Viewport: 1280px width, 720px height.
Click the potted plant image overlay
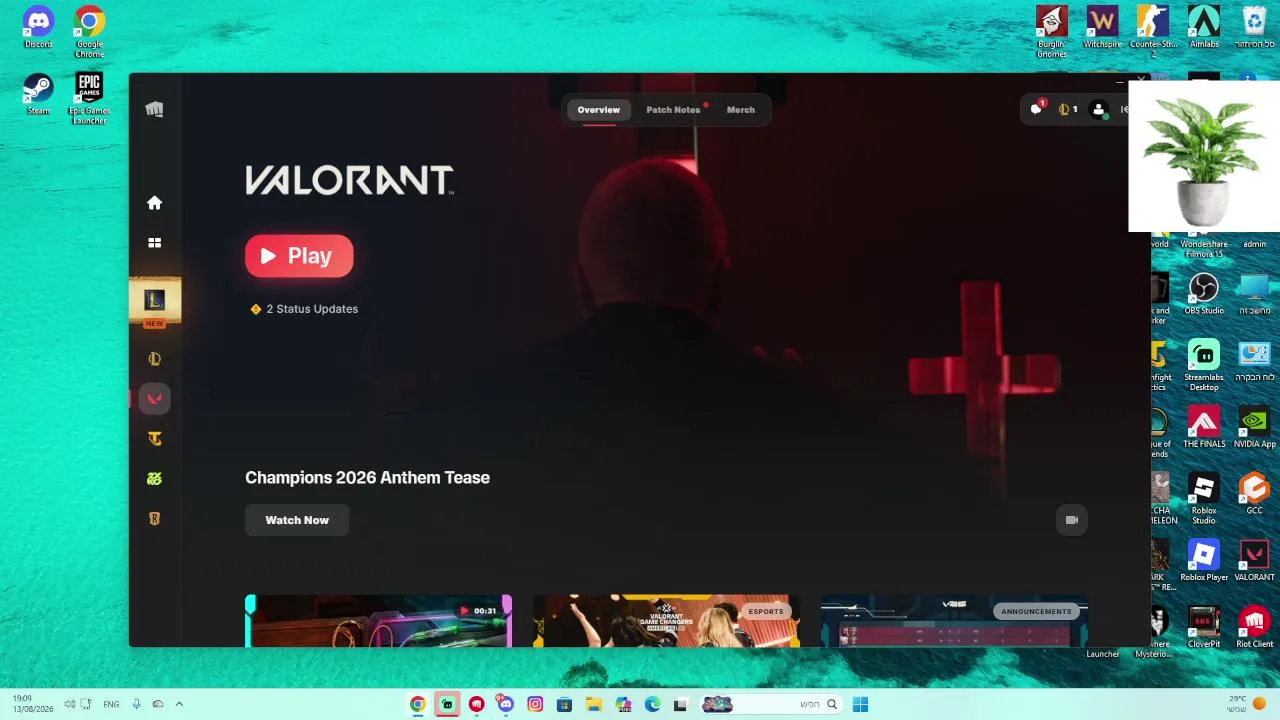pyautogui.click(x=1203, y=157)
